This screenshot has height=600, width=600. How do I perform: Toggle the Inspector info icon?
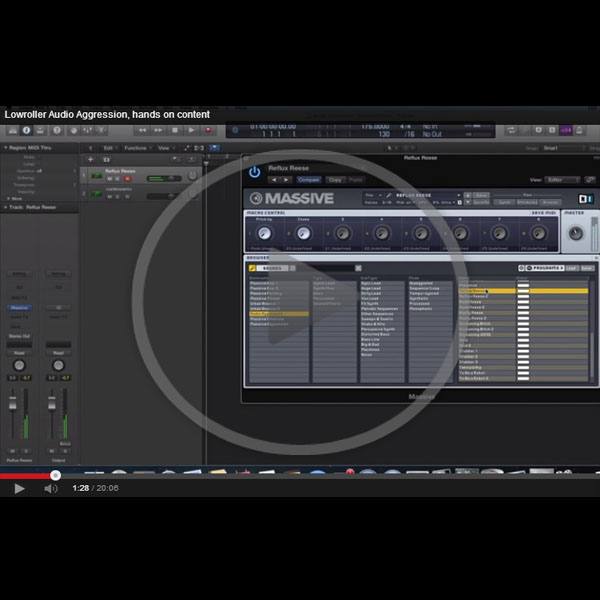pos(26,130)
